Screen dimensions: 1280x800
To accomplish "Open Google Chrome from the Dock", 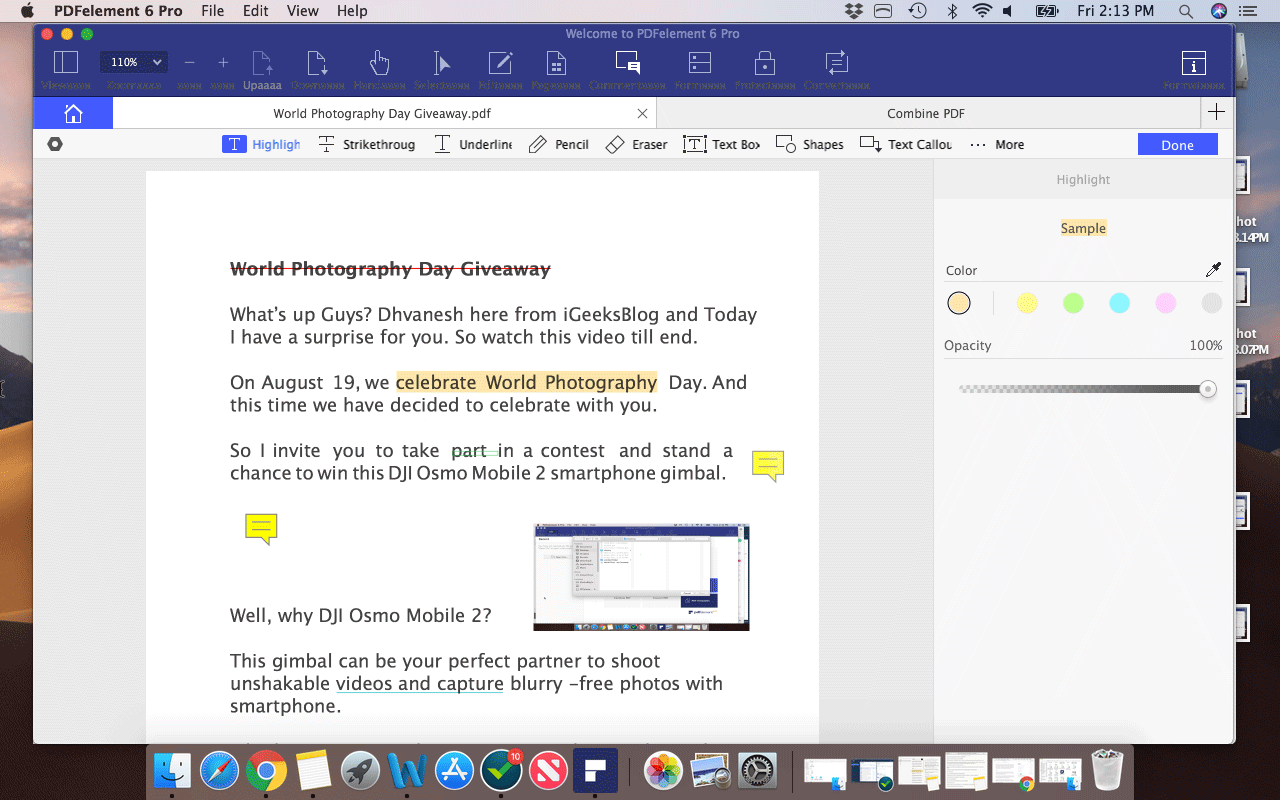I will [267, 771].
